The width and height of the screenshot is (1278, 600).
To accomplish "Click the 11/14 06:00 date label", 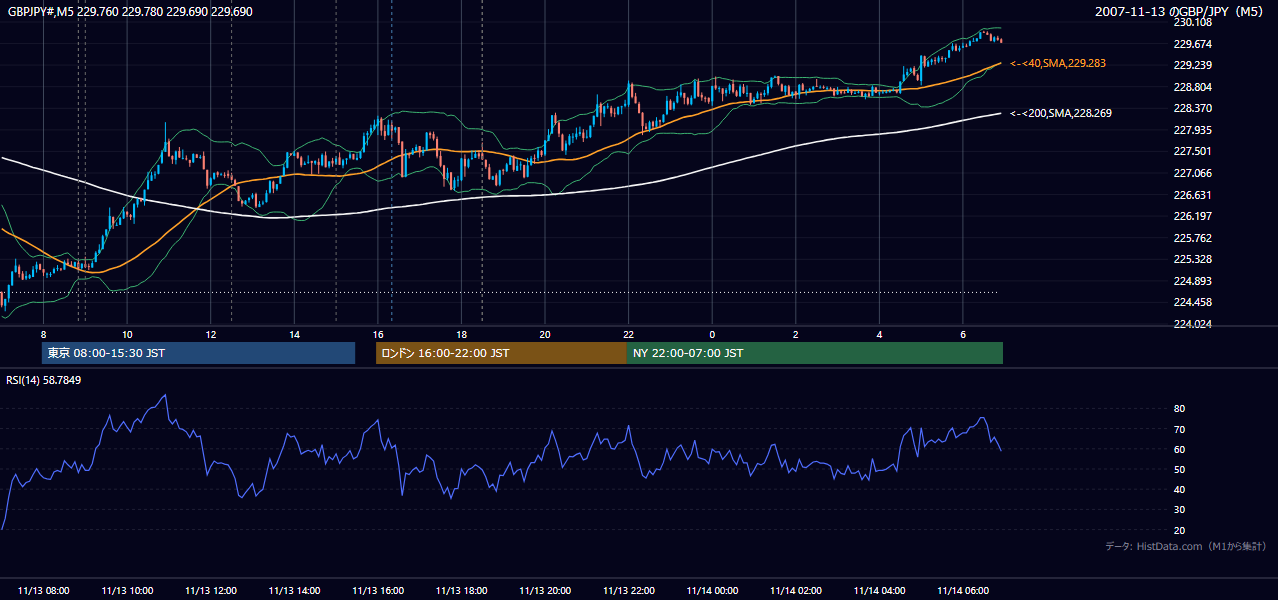I will point(962,591).
